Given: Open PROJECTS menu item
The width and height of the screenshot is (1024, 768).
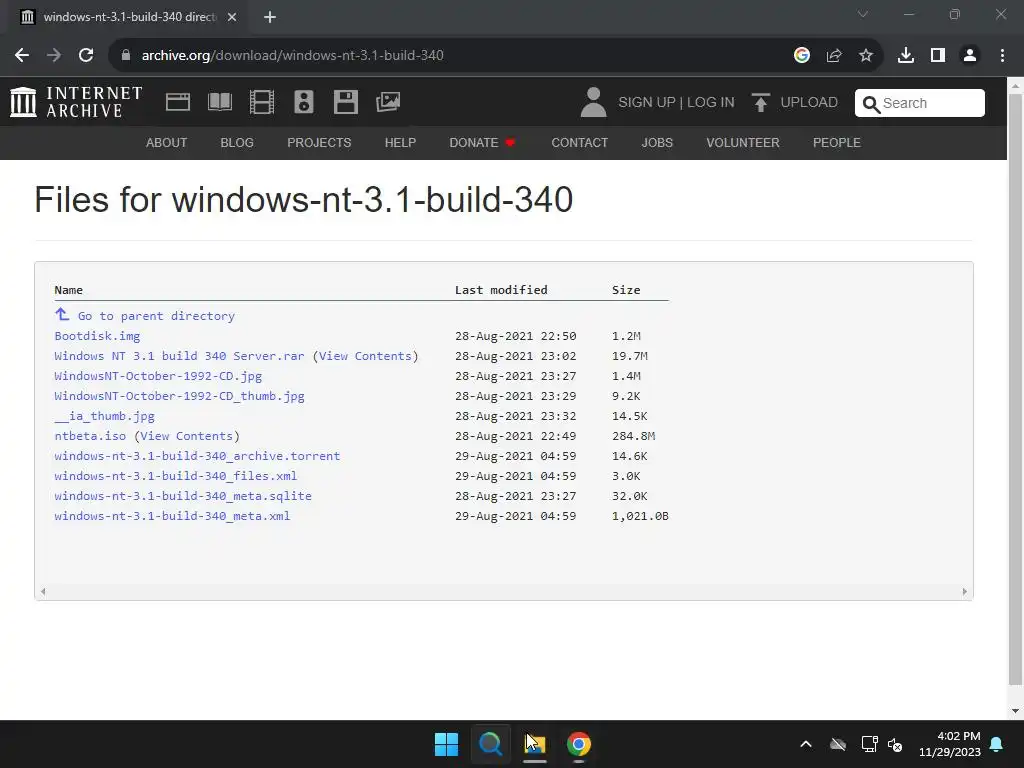Looking at the screenshot, I should (x=319, y=142).
